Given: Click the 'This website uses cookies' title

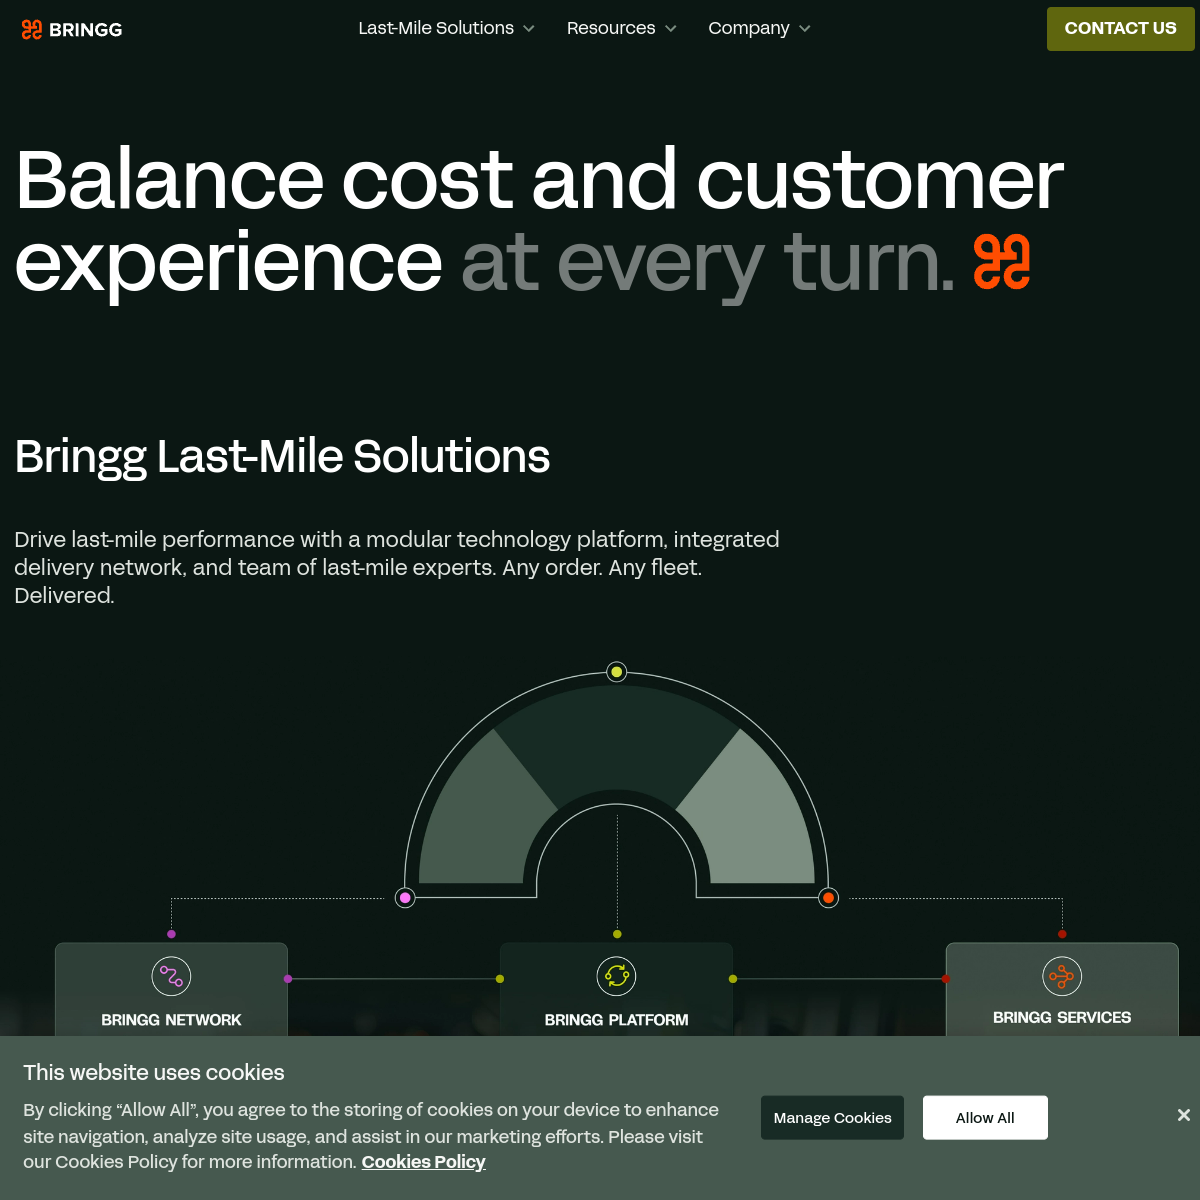Looking at the screenshot, I should coord(154,1072).
